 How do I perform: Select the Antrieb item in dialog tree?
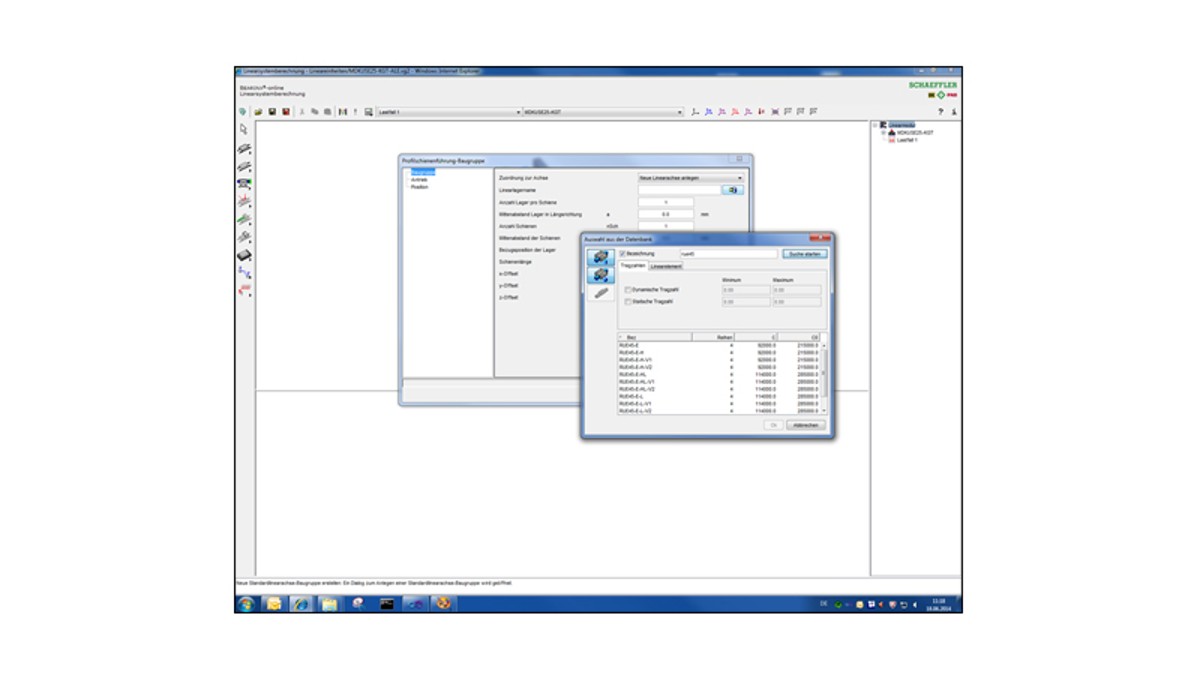pos(419,180)
